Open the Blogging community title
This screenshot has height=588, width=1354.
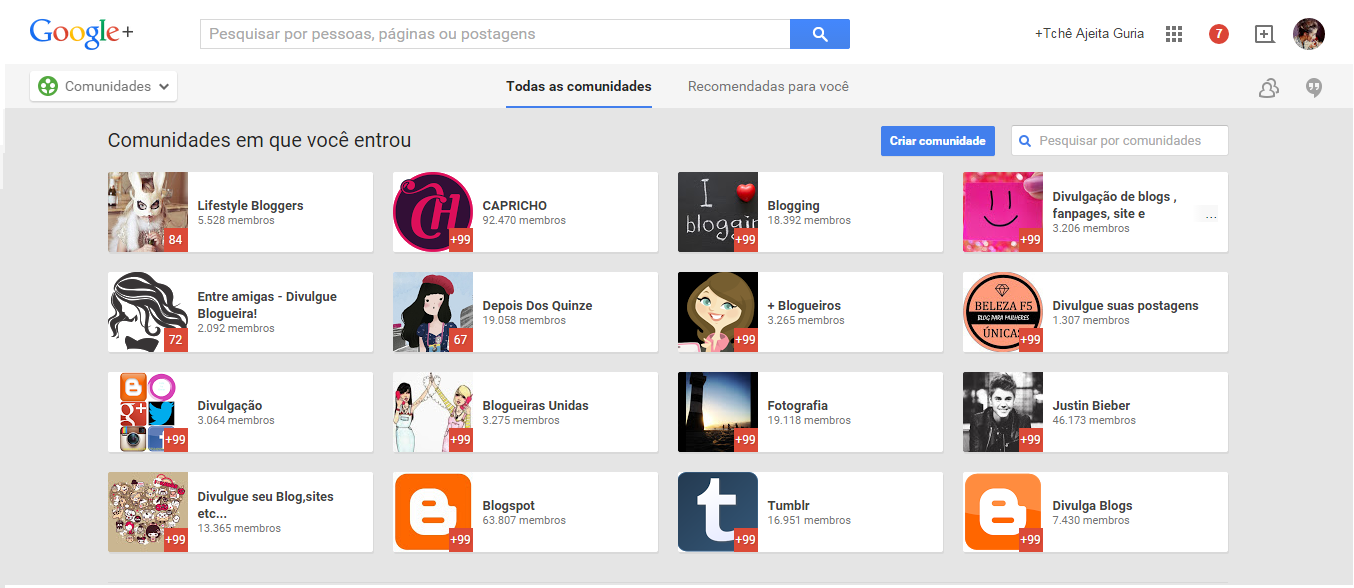793,205
